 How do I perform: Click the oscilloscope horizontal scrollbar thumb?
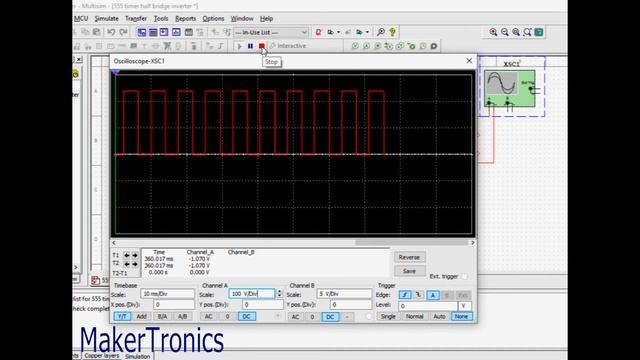click(411, 242)
